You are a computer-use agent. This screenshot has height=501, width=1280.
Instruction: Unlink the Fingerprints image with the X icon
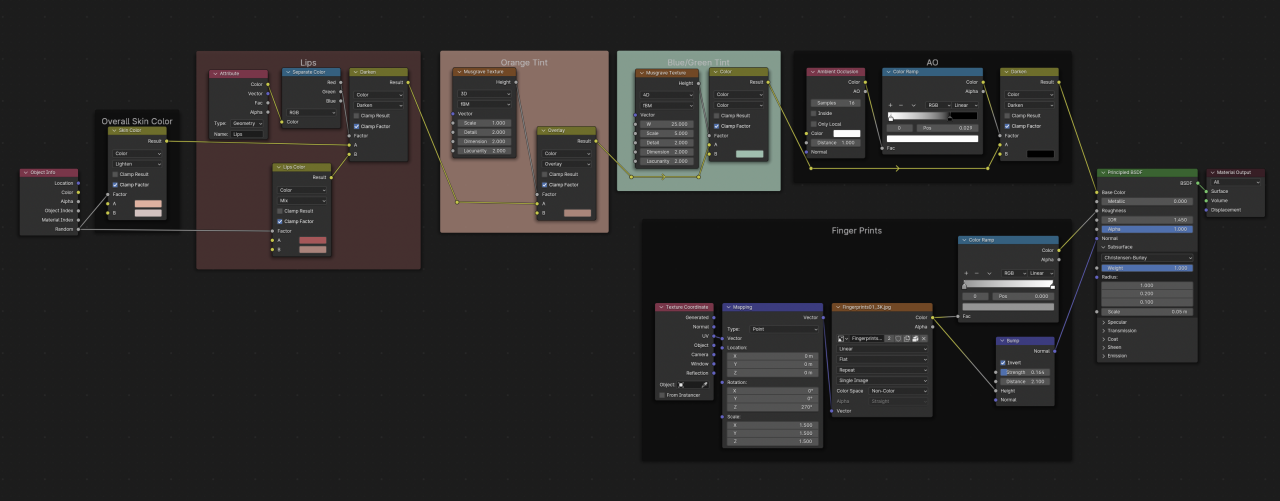tap(924, 338)
